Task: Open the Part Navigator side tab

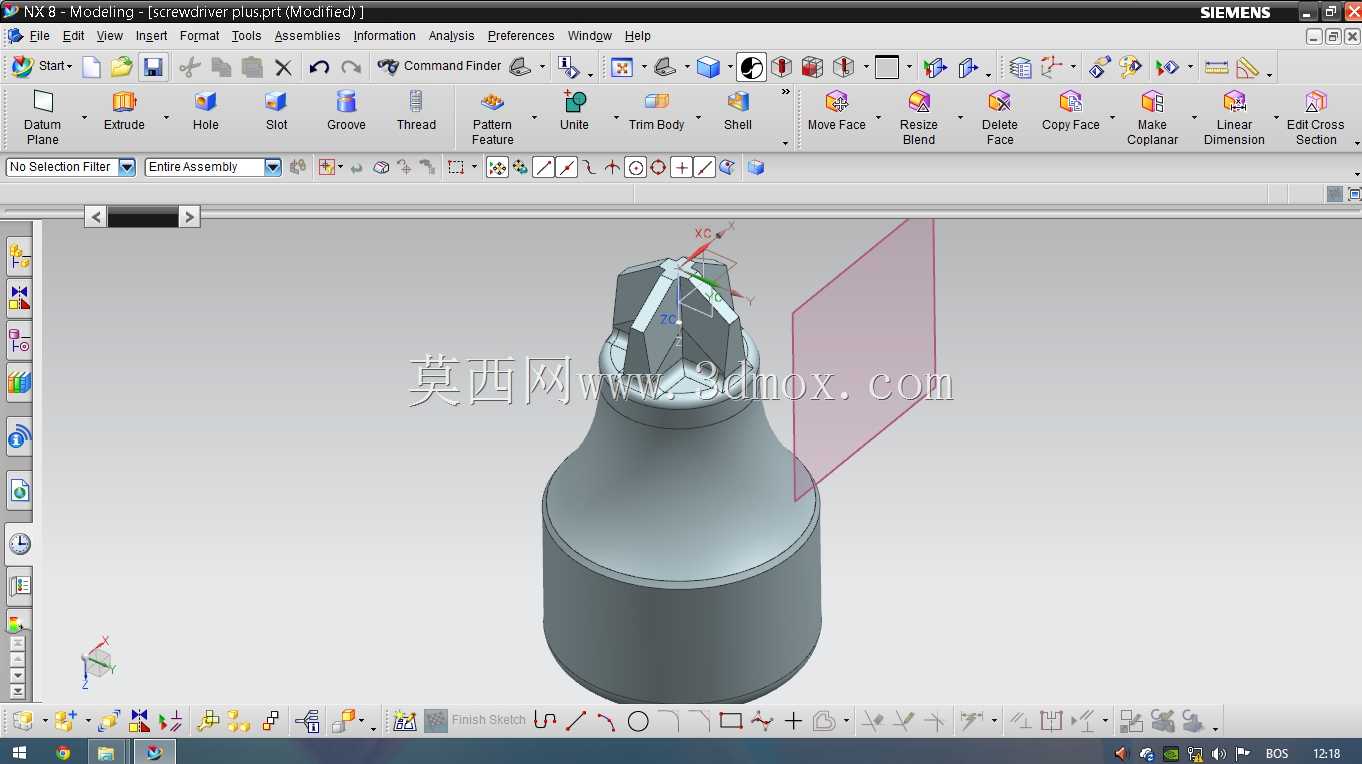Action: tap(19, 341)
